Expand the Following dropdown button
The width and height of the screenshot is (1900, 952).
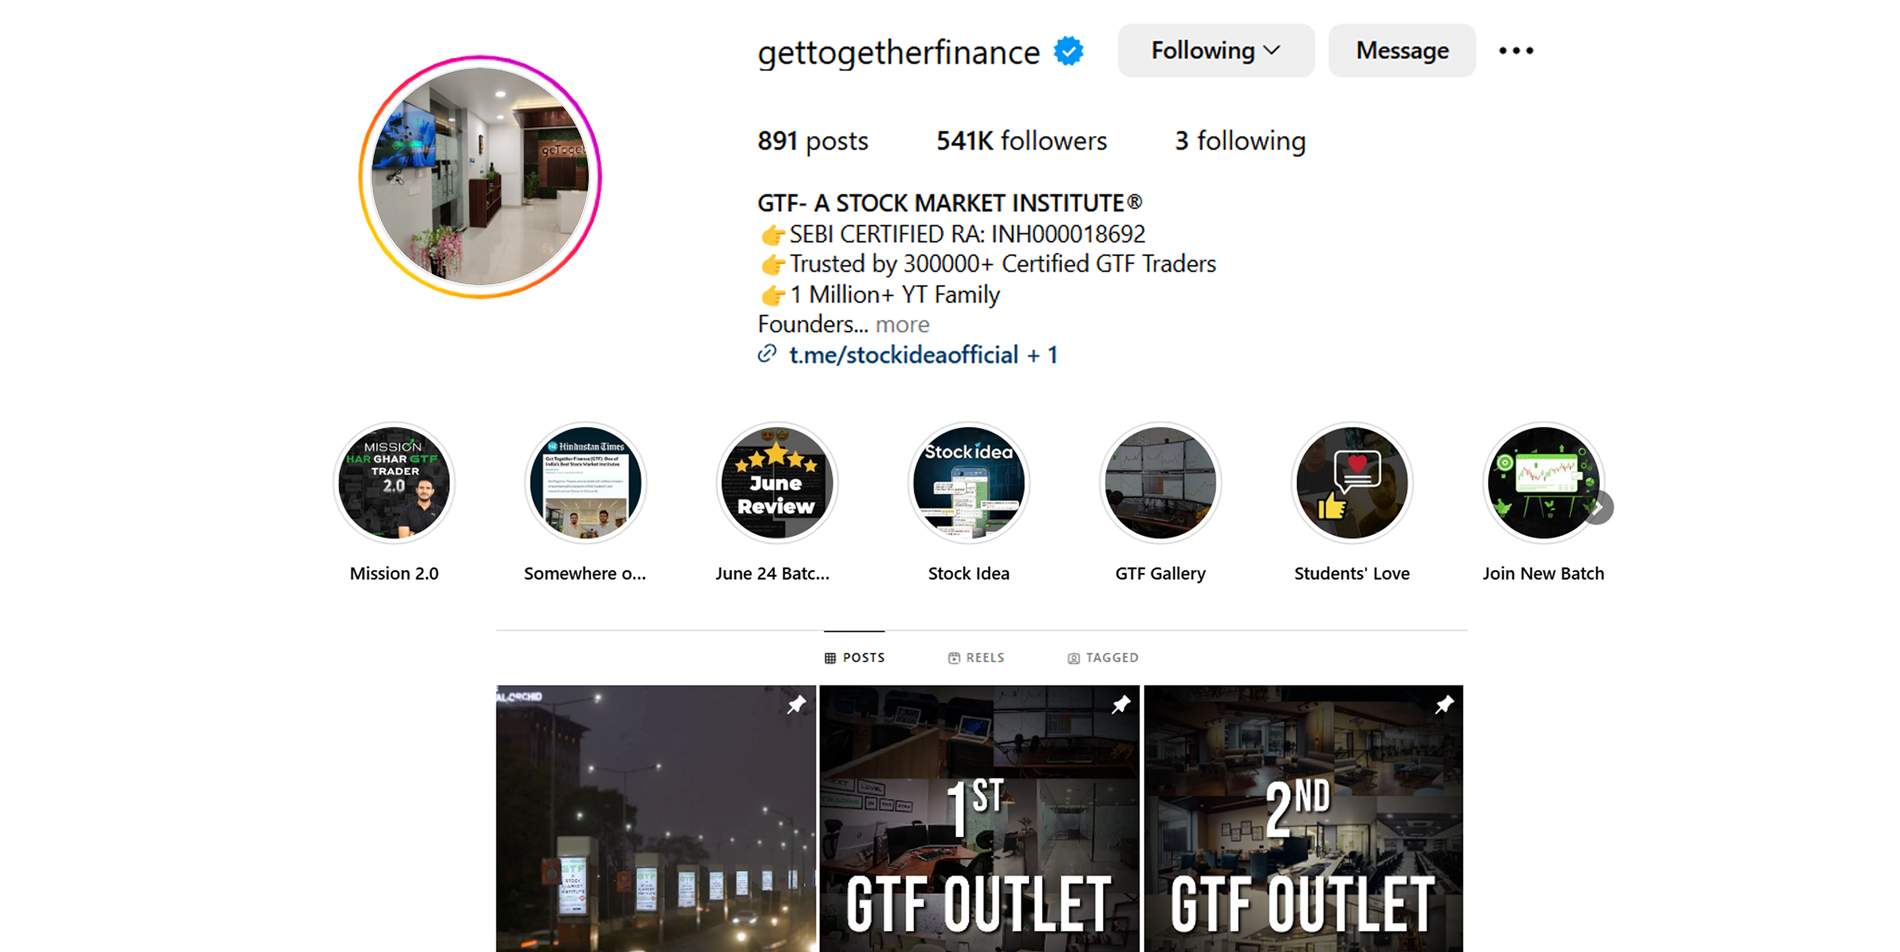coord(1216,51)
